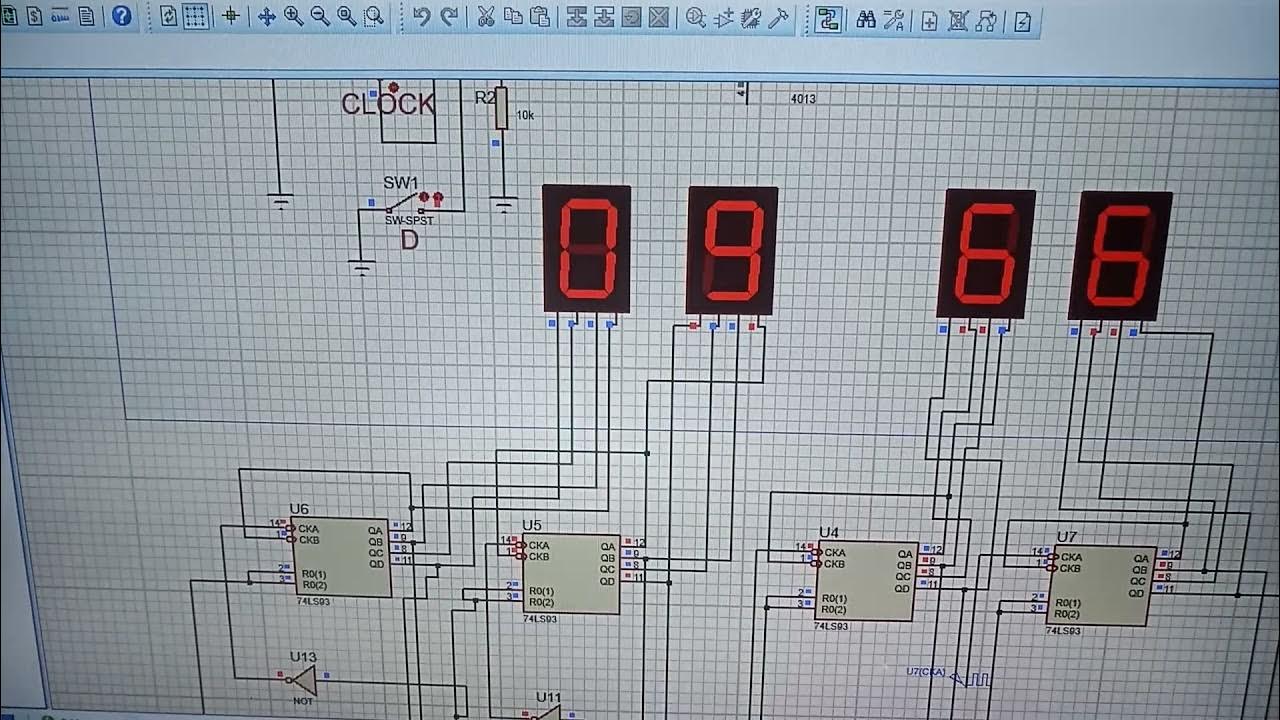Open the Packaging Tool chip icon
1280x720 pixels.
[x=750, y=18]
